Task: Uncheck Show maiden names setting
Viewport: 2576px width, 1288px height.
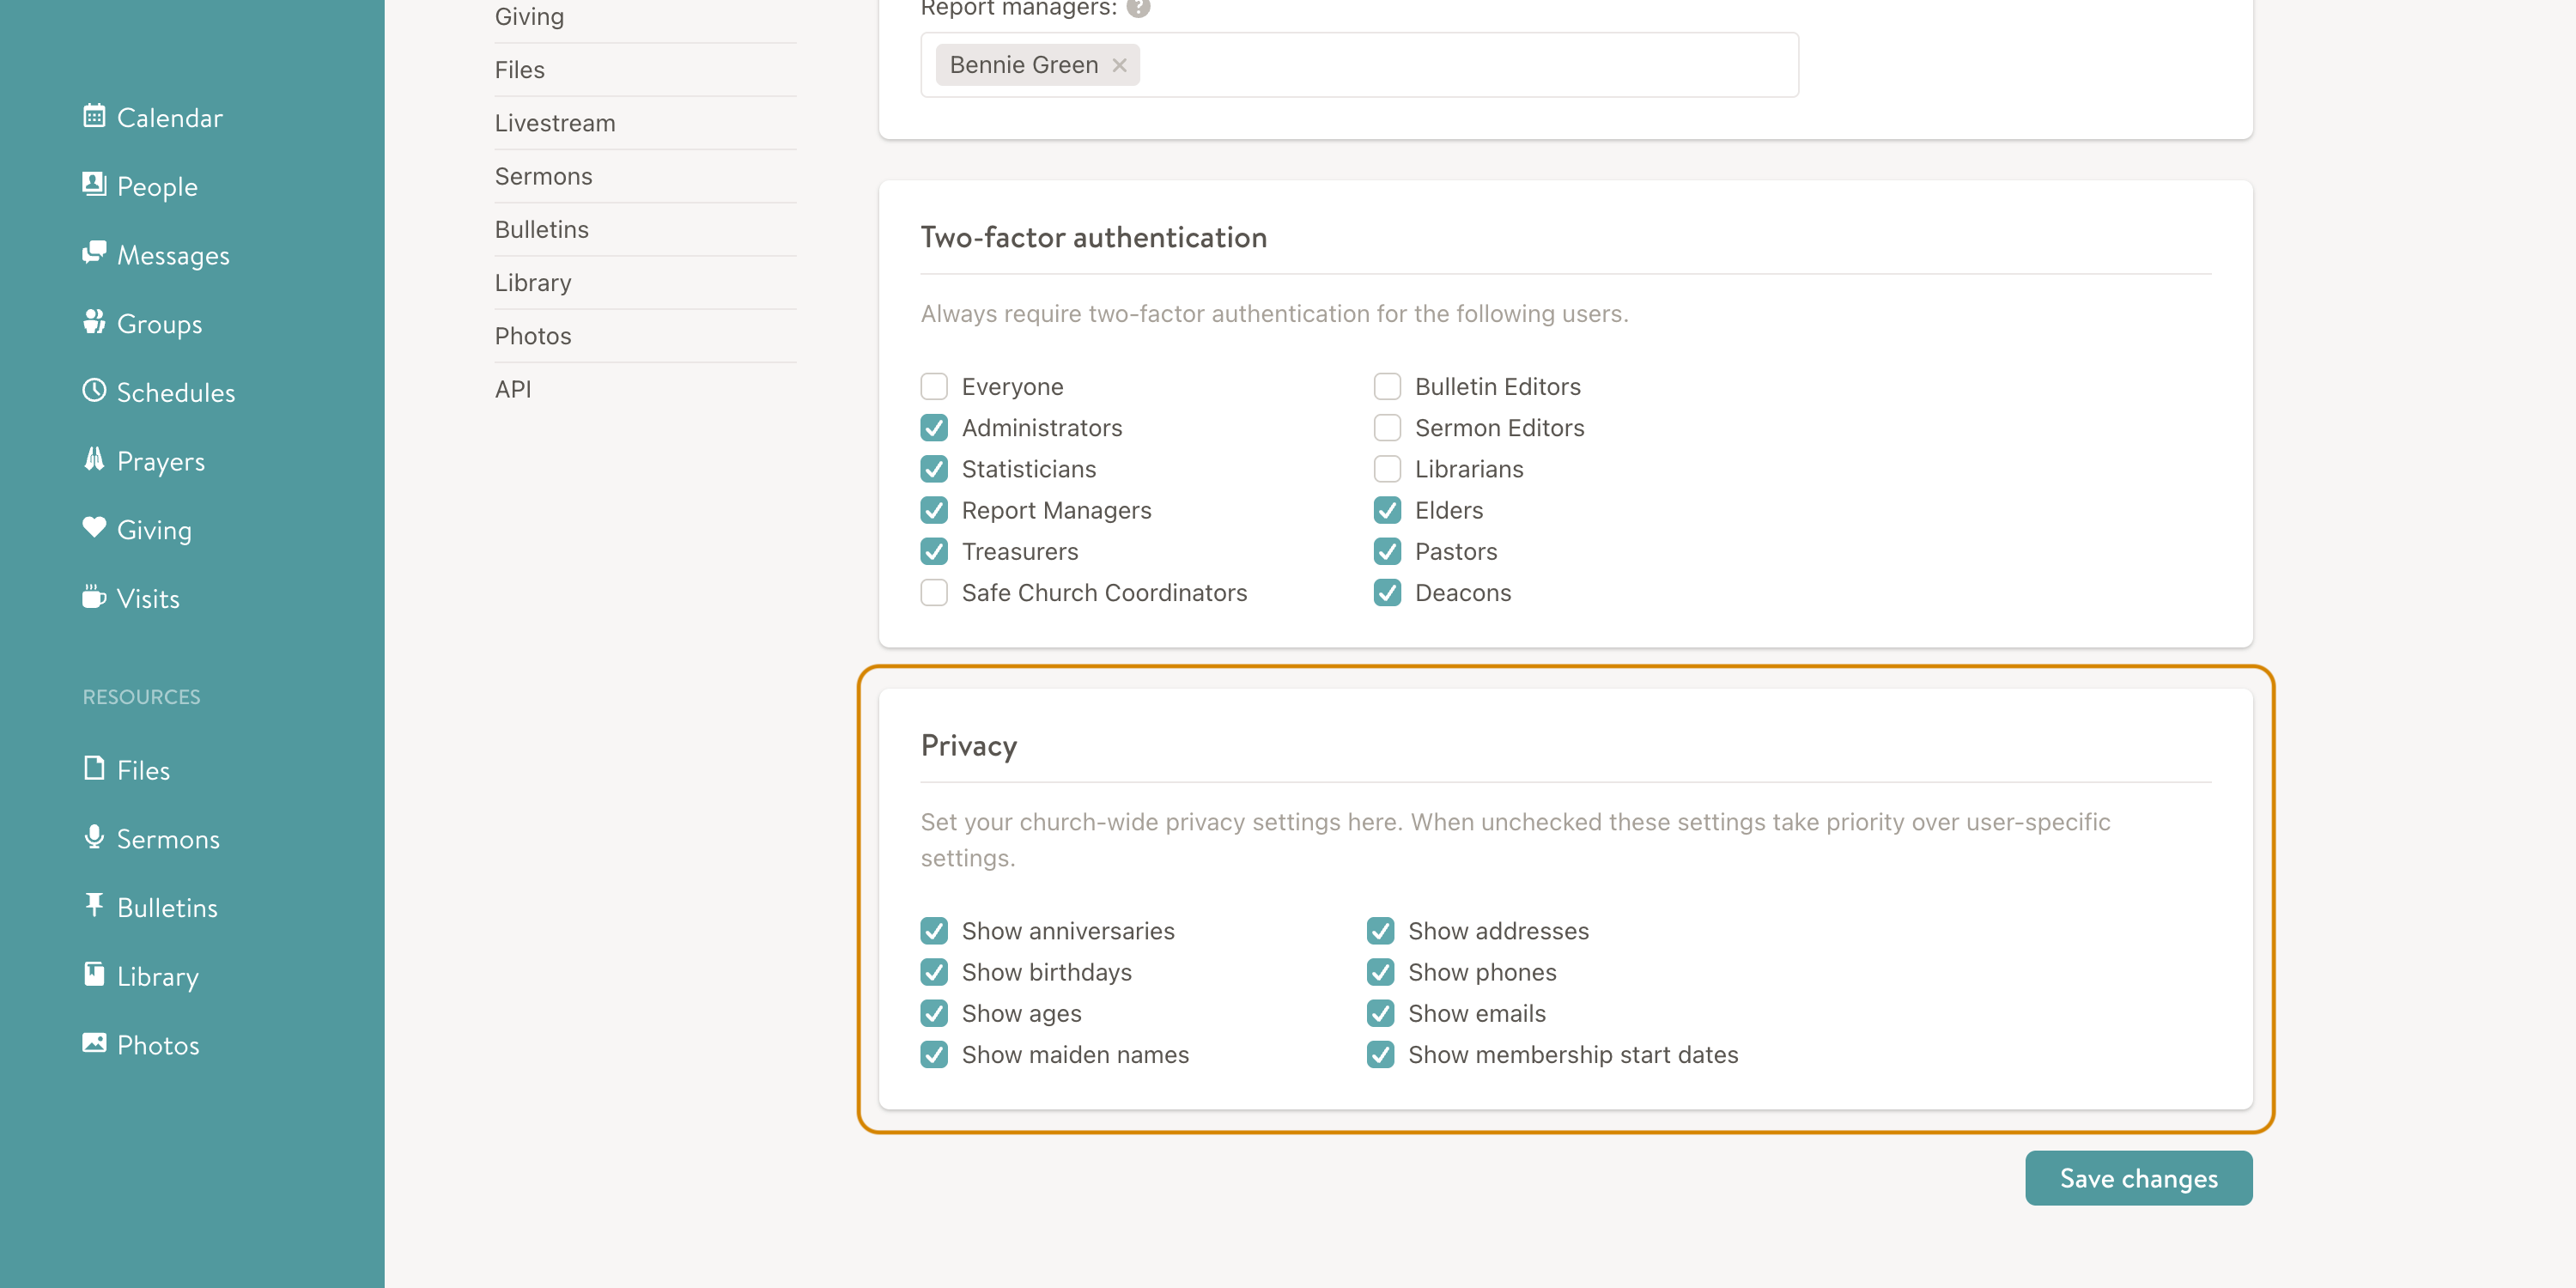Action: point(934,1054)
